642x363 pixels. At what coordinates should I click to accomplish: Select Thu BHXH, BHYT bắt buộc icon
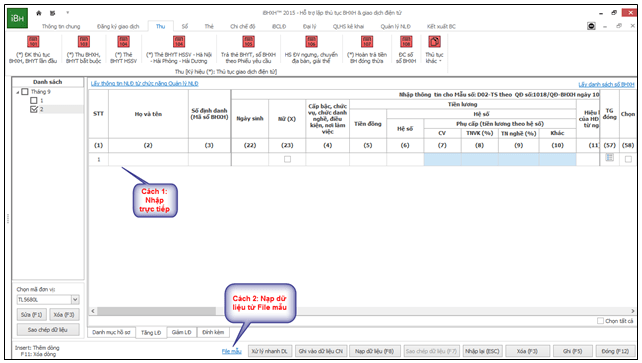pos(84,42)
